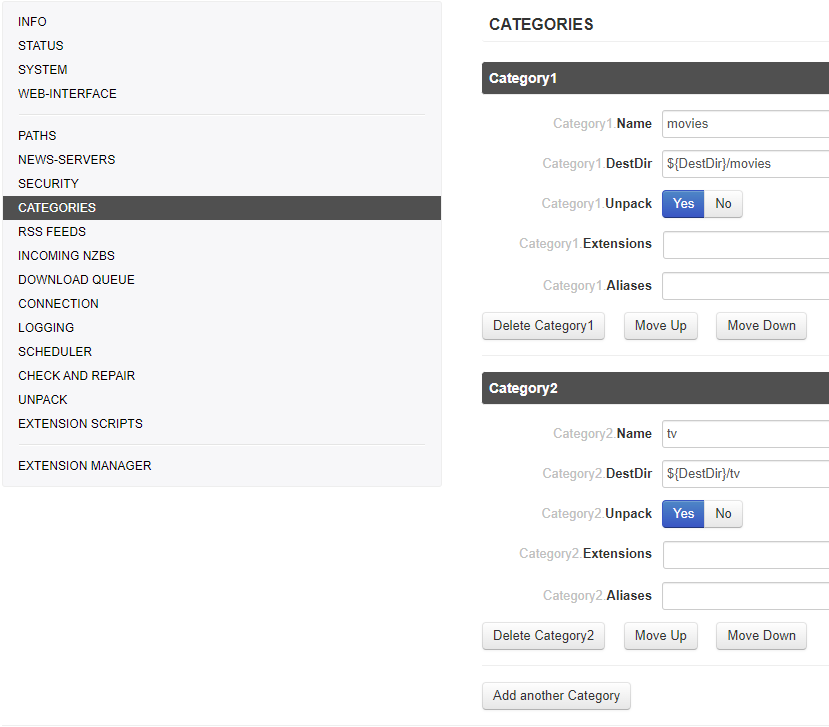829x727 pixels.
Task: Move Category2 up in the list
Action: pos(660,636)
